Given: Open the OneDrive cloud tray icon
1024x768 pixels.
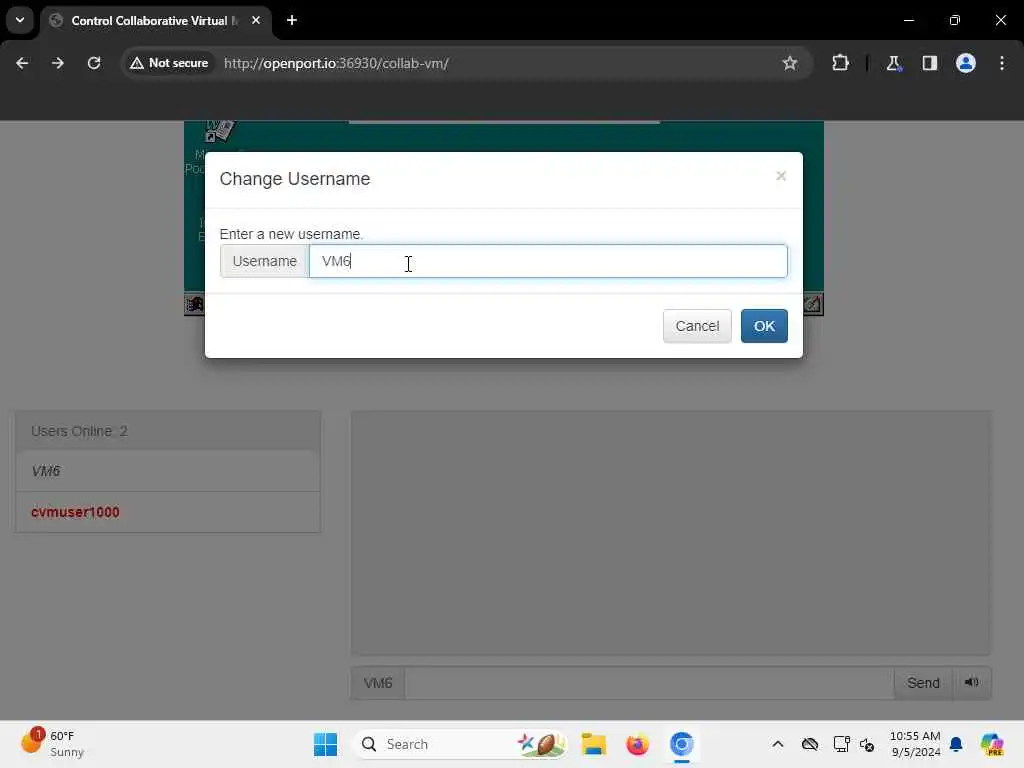Looking at the screenshot, I should coord(810,744).
